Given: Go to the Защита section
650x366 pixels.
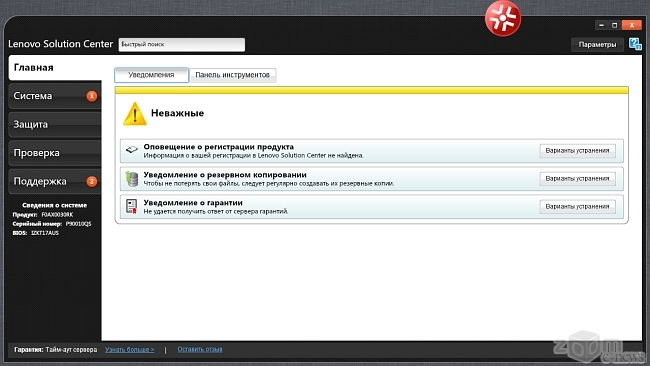Looking at the screenshot, I should click(x=55, y=124).
